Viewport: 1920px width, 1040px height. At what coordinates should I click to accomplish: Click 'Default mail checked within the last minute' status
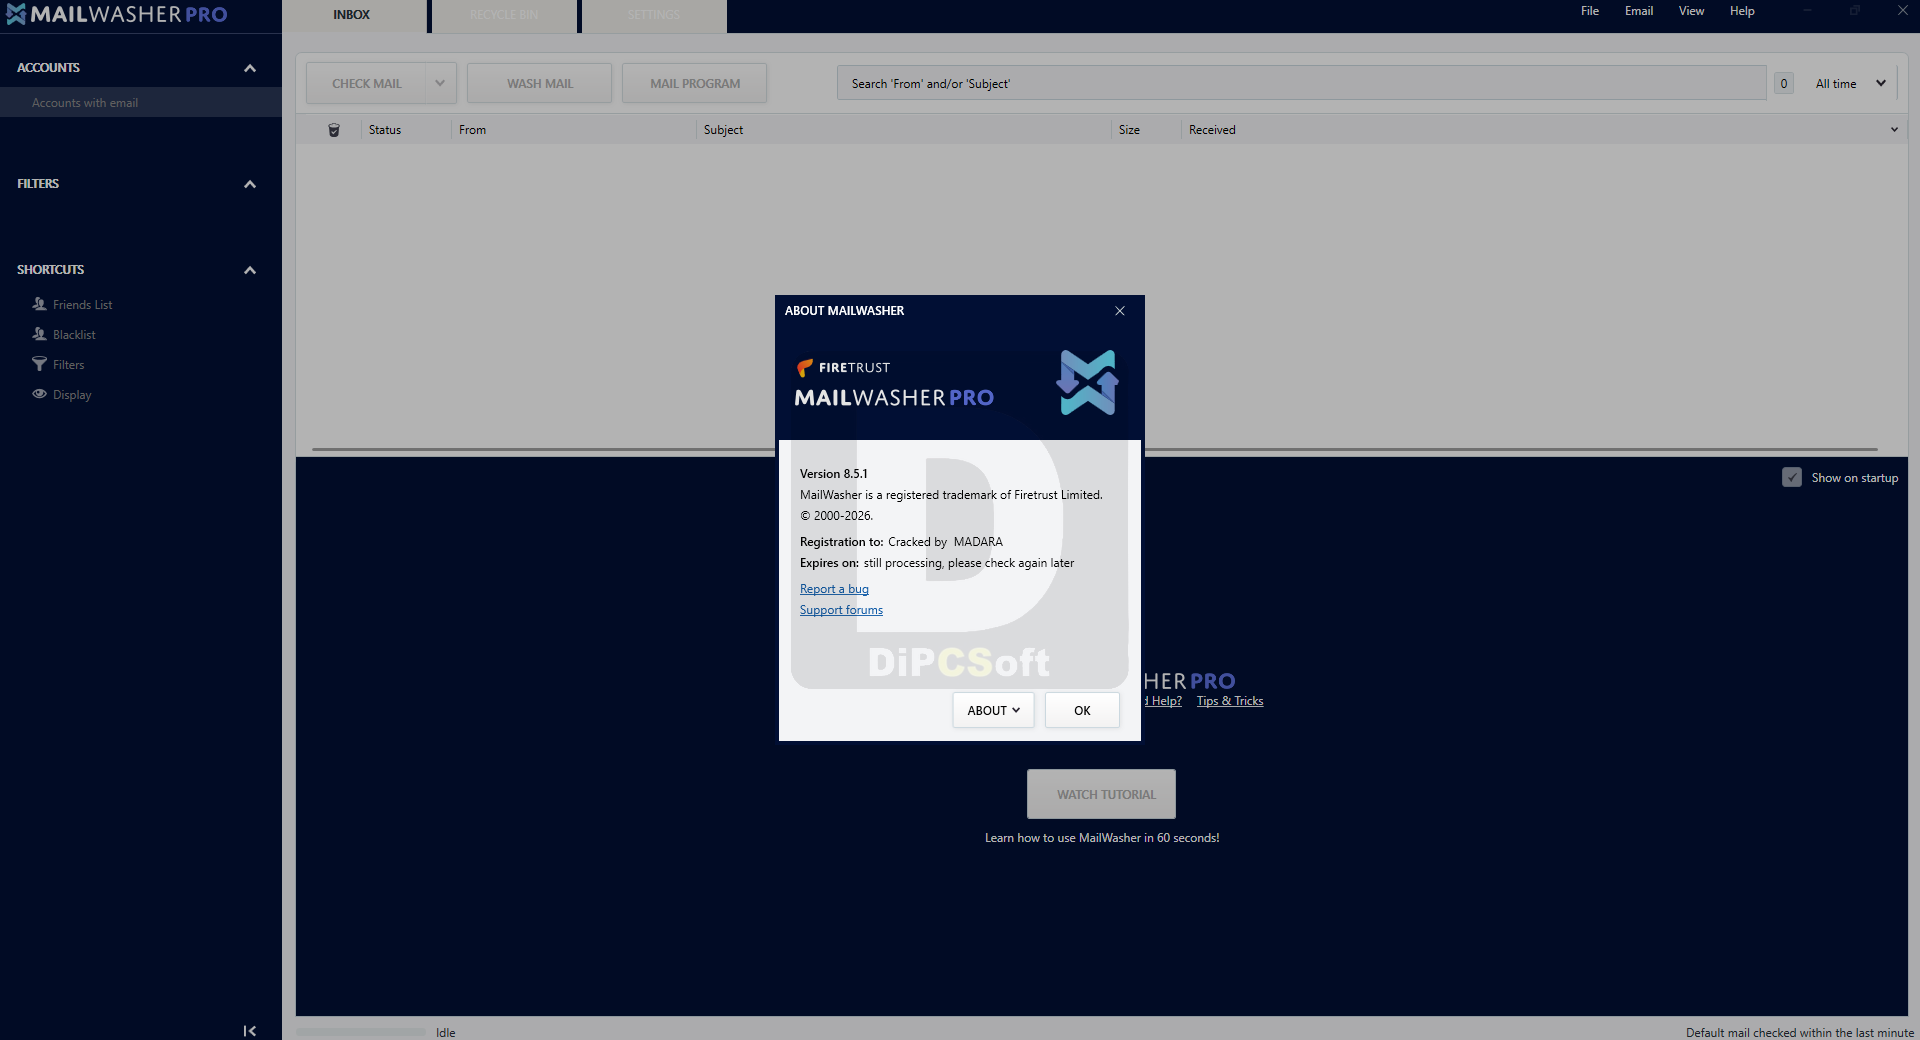1800,1033
